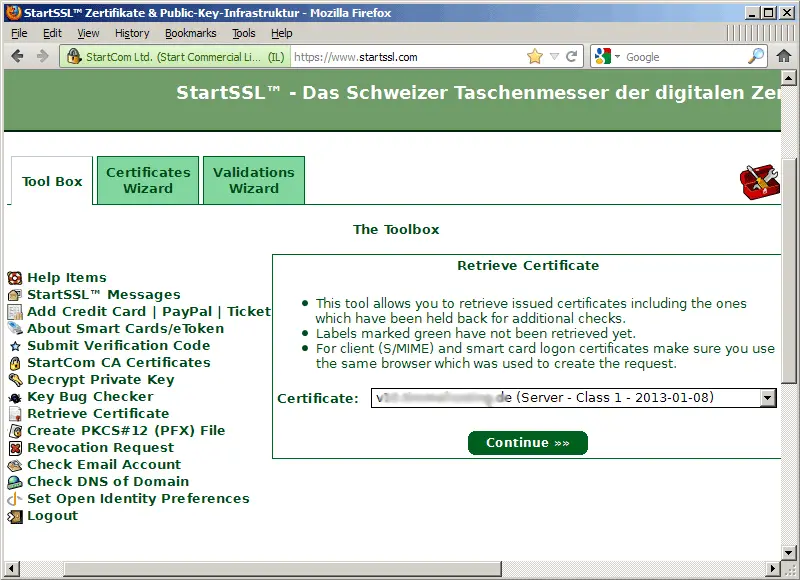Viewport: 800px width, 580px height.
Task: Switch to the Certificates Wizard tab
Action: point(147,181)
